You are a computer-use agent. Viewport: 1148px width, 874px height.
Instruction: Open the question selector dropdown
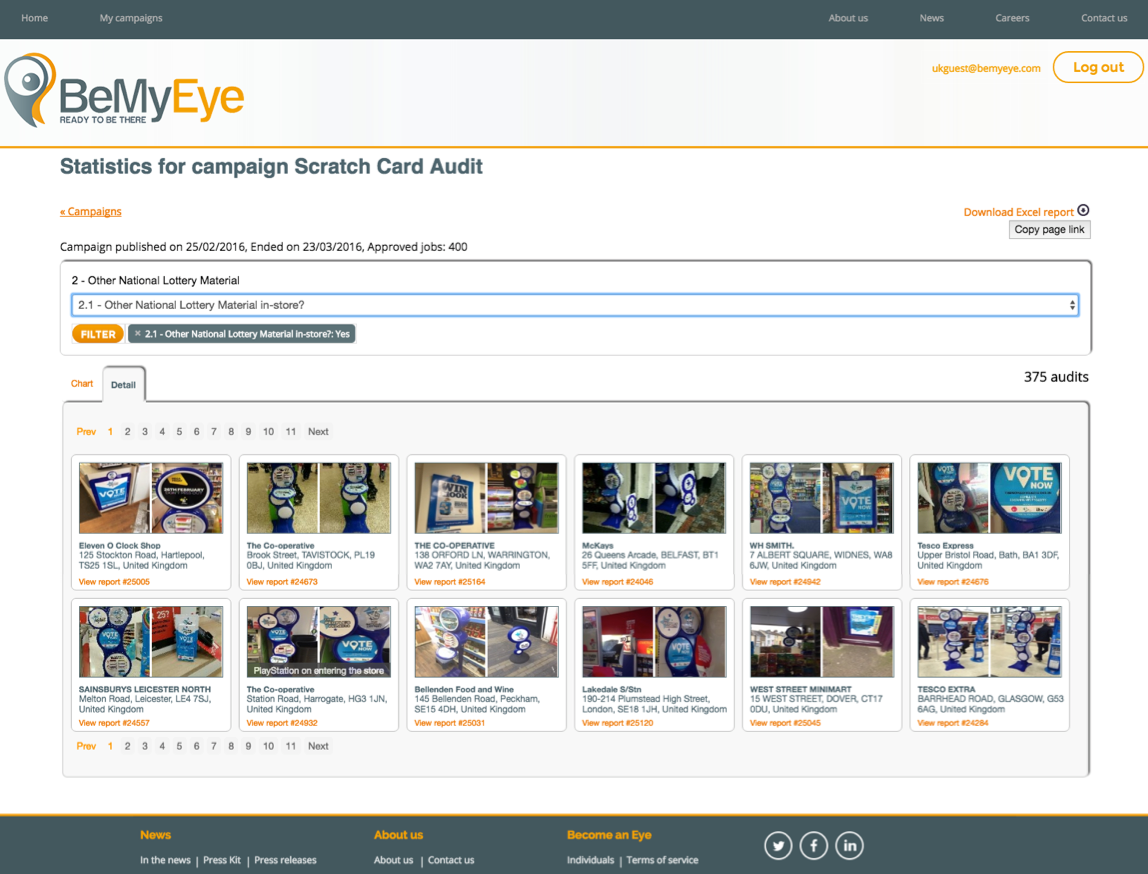pyautogui.click(x=573, y=304)
